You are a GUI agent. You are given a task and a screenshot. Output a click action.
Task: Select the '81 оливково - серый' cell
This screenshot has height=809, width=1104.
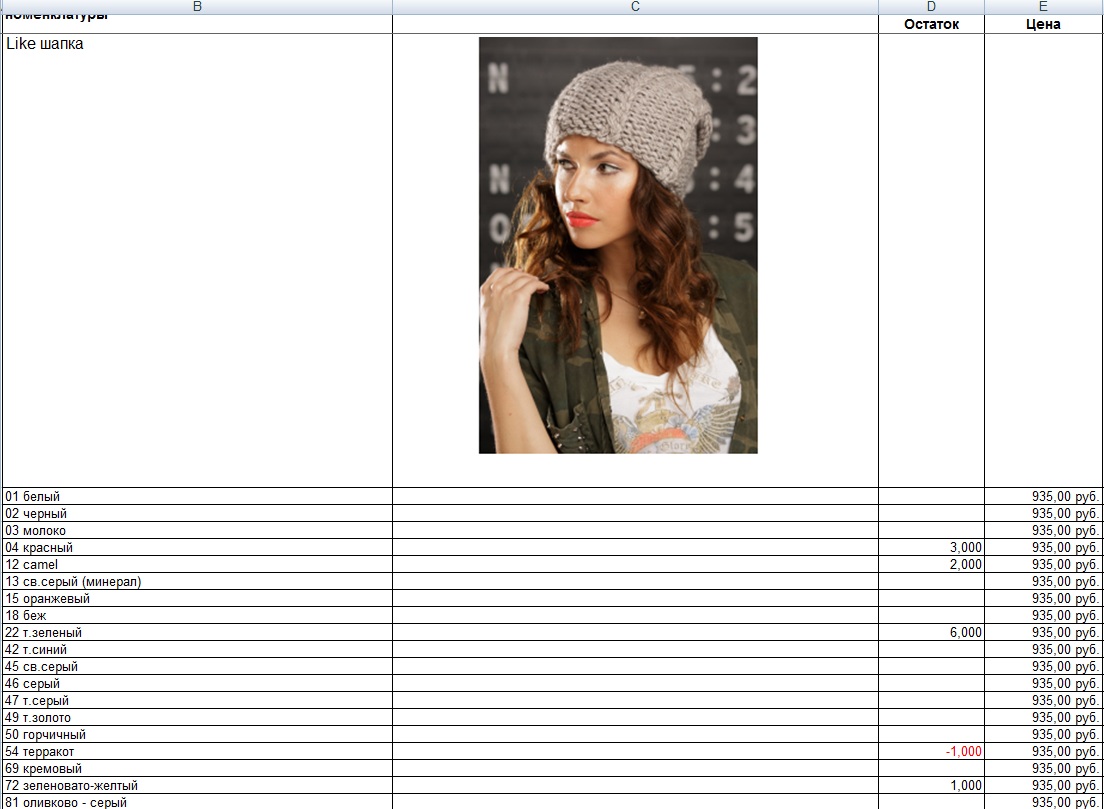point(197,801)
